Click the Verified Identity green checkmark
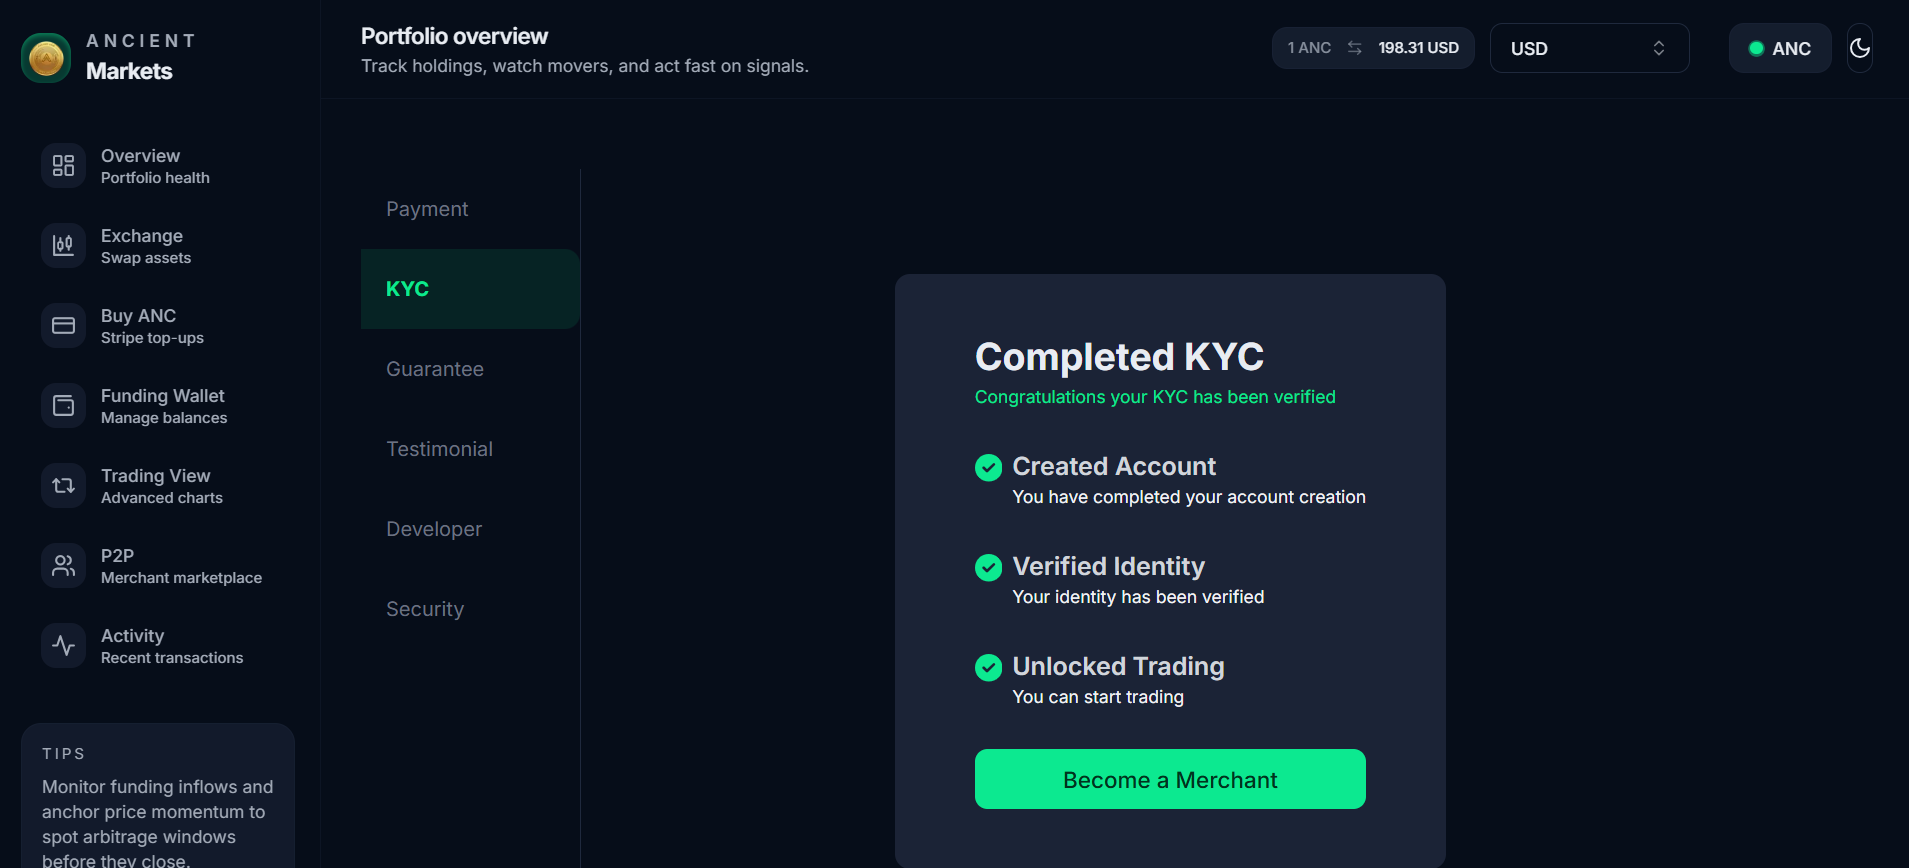The width and height of the screenshot is (1909, 868). tap(988, 568)
